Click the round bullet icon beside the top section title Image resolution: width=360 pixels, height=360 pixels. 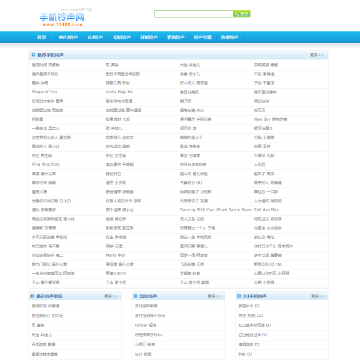[33, 55]
